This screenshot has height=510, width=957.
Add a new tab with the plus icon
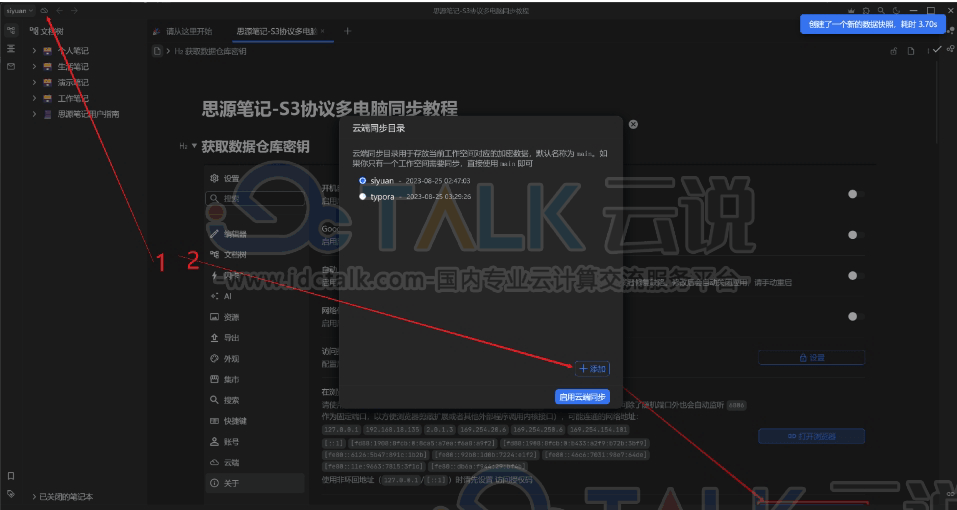tap(347, 31)
